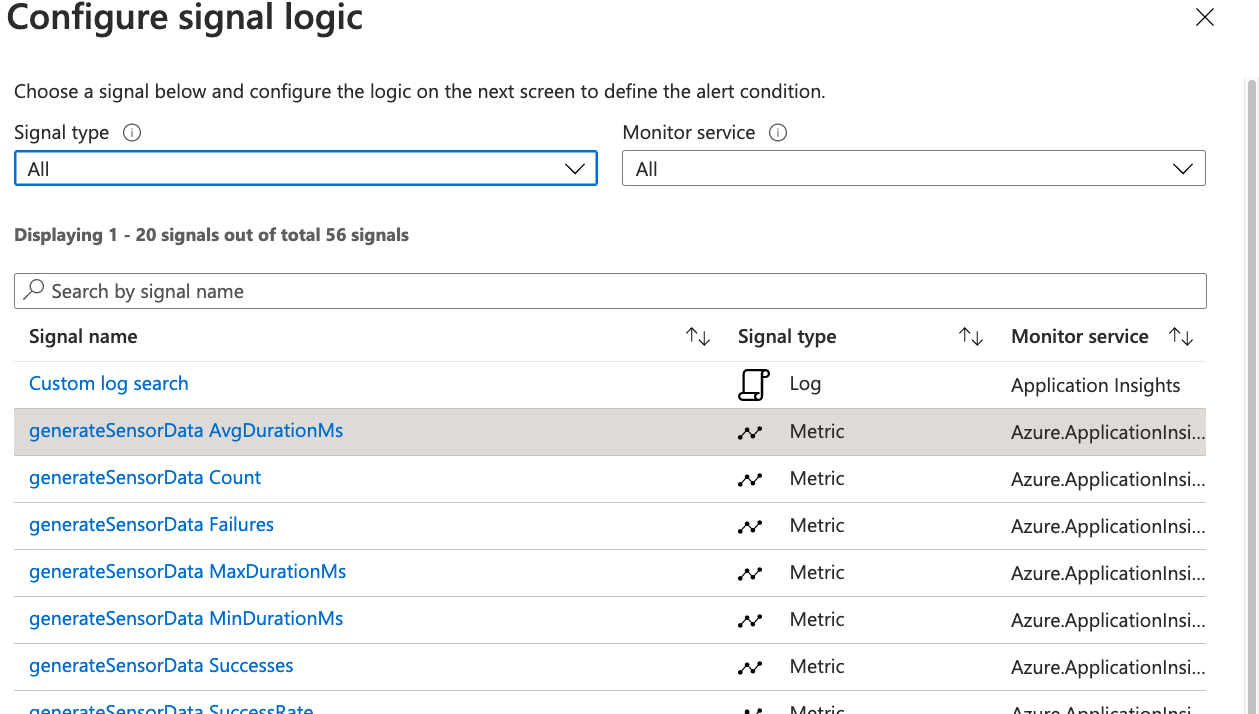1259x714 pixels.
Task: Select the generateSensorData AvgDurationMs signal
Action: 186,431
